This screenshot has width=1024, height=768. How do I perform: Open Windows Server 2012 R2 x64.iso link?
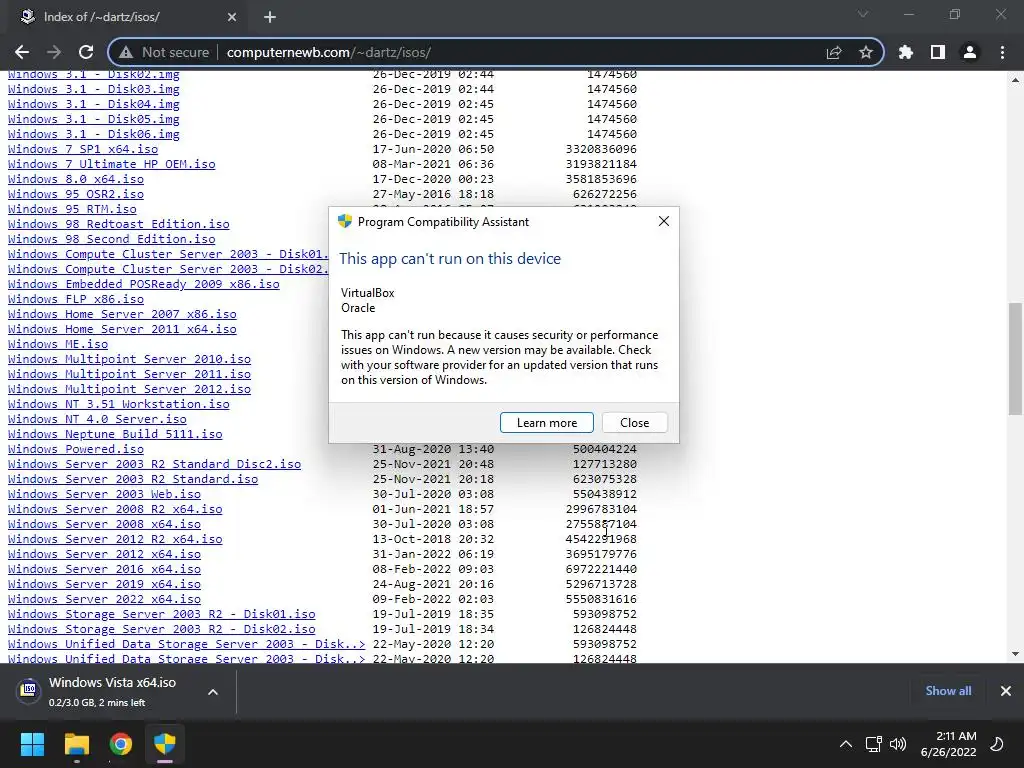pyautogui.click(x=115, y=539)
